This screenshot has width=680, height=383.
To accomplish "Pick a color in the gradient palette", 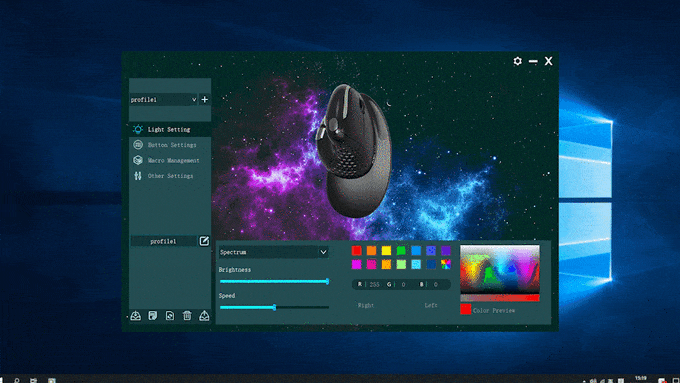I will [500, 269].
